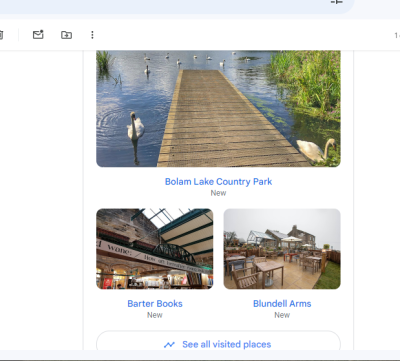Open the Bolam Lake Country Park link
400x361 pixels.
(x=218, y=182)
